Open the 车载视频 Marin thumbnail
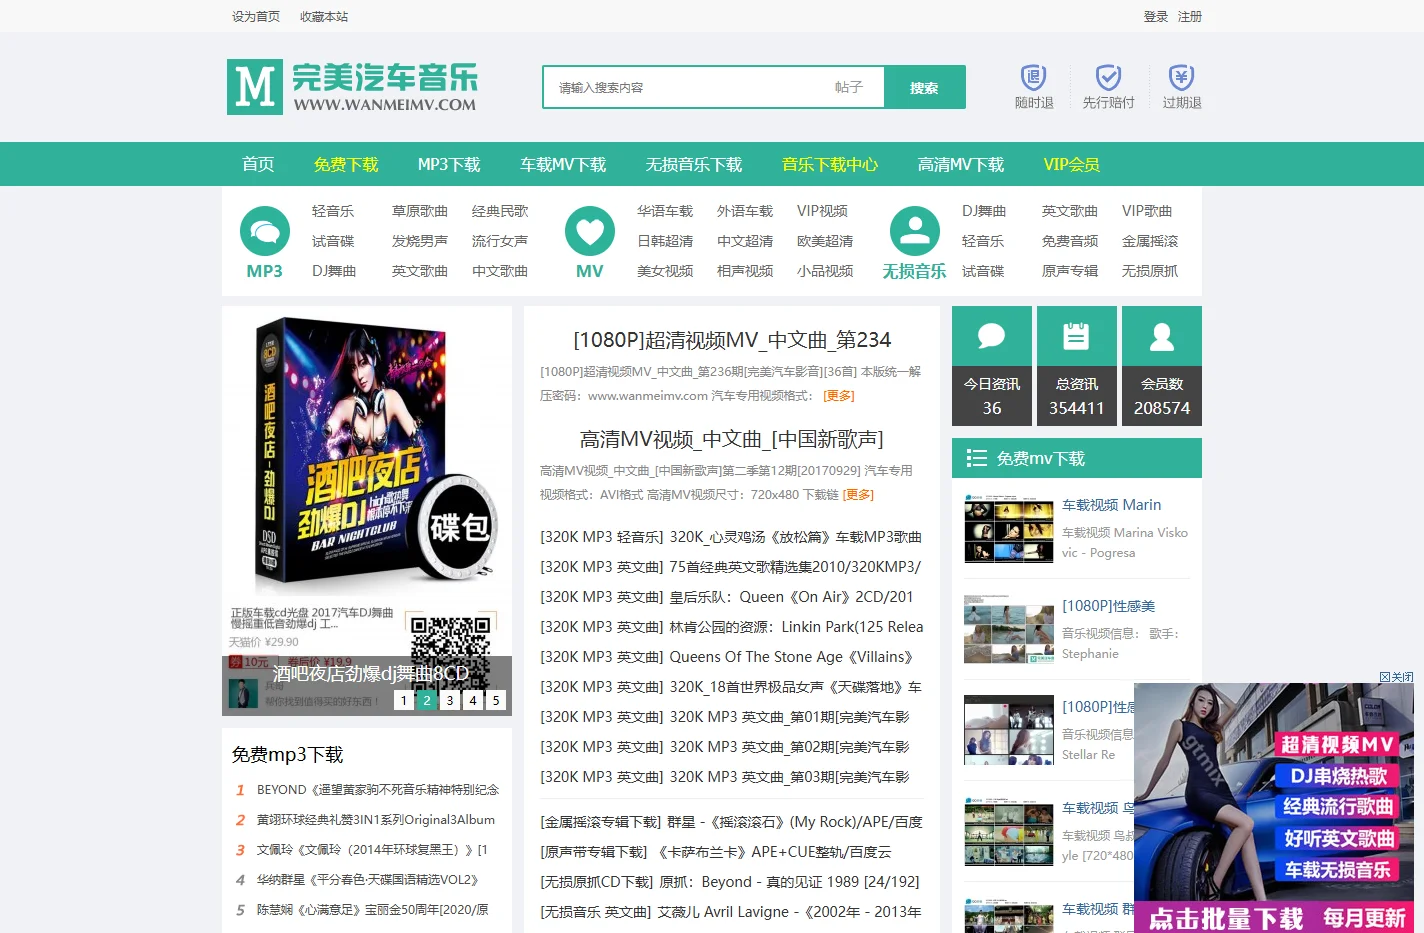The width and height of the screenshot is (1424, 933). pos(1009,529)
